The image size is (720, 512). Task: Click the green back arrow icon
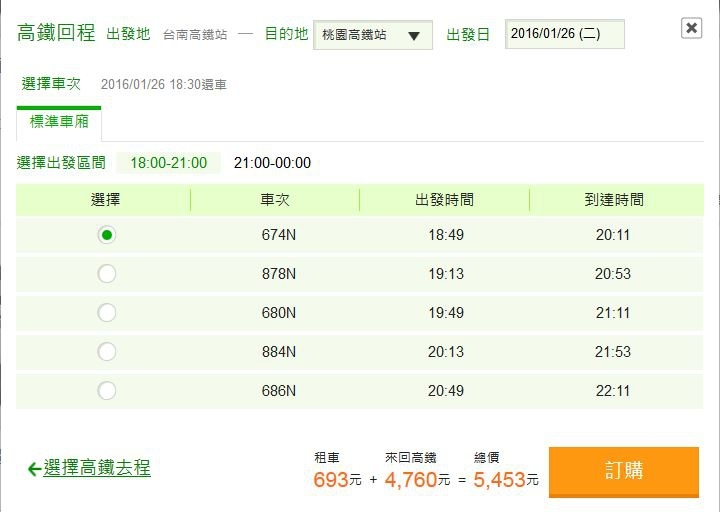point(33,469)
